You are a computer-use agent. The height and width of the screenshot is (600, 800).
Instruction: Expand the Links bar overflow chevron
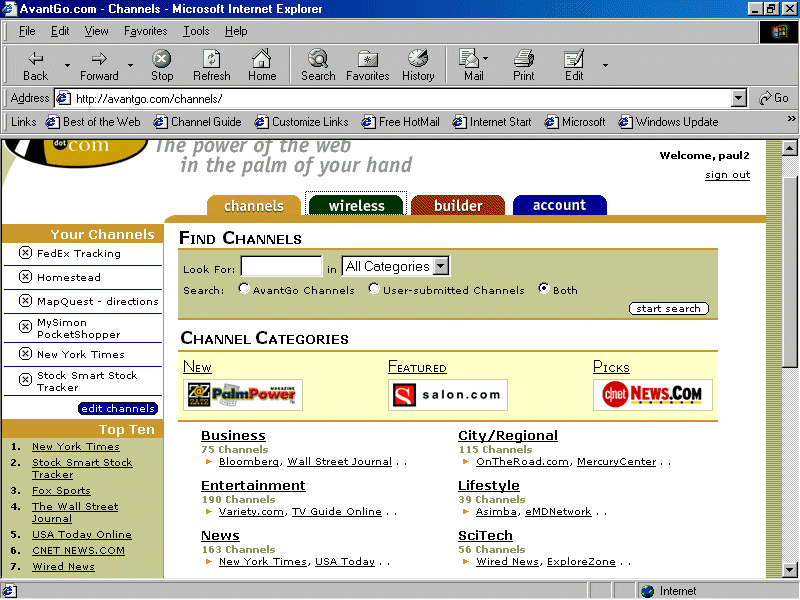[x=791, y=118]
